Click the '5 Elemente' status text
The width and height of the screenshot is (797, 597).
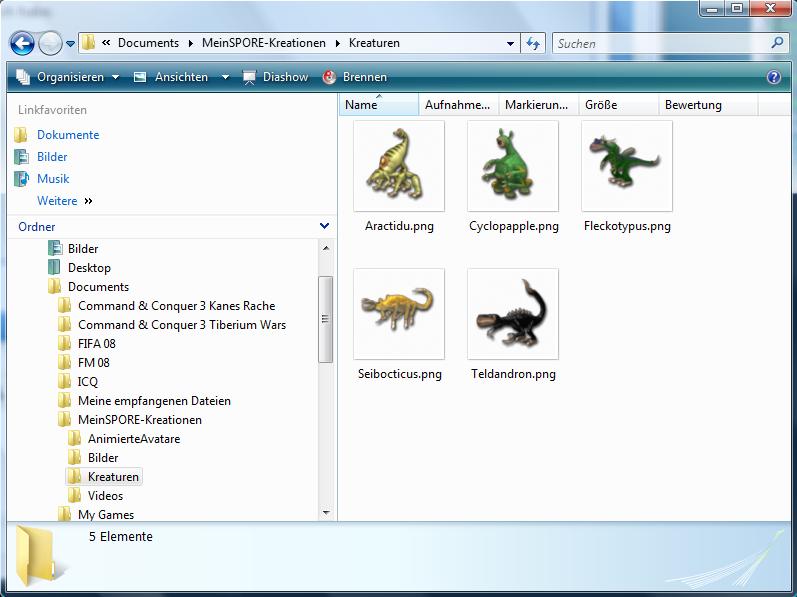(x=120, y=537)
